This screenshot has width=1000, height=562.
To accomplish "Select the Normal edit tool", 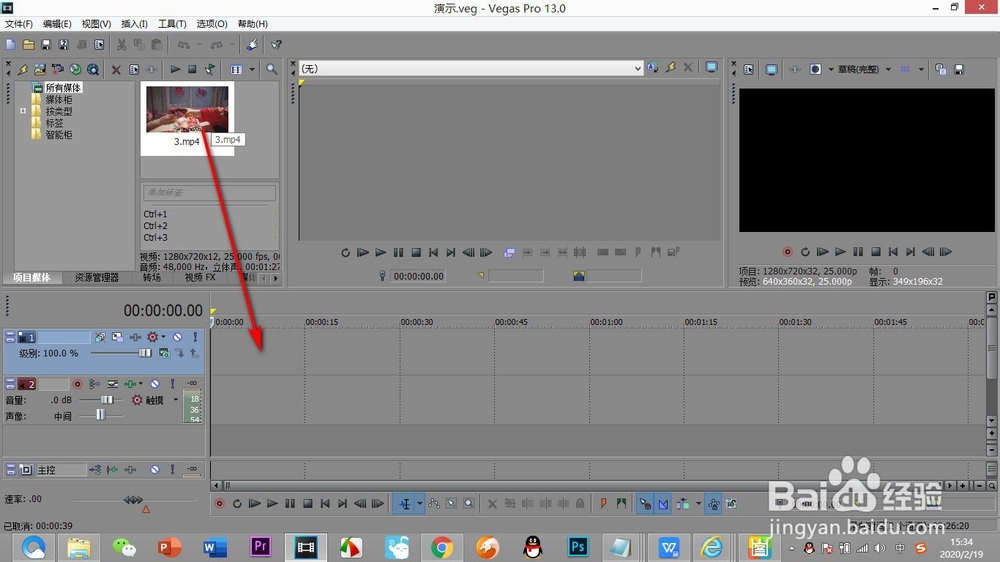I will [x=405, y=504].
